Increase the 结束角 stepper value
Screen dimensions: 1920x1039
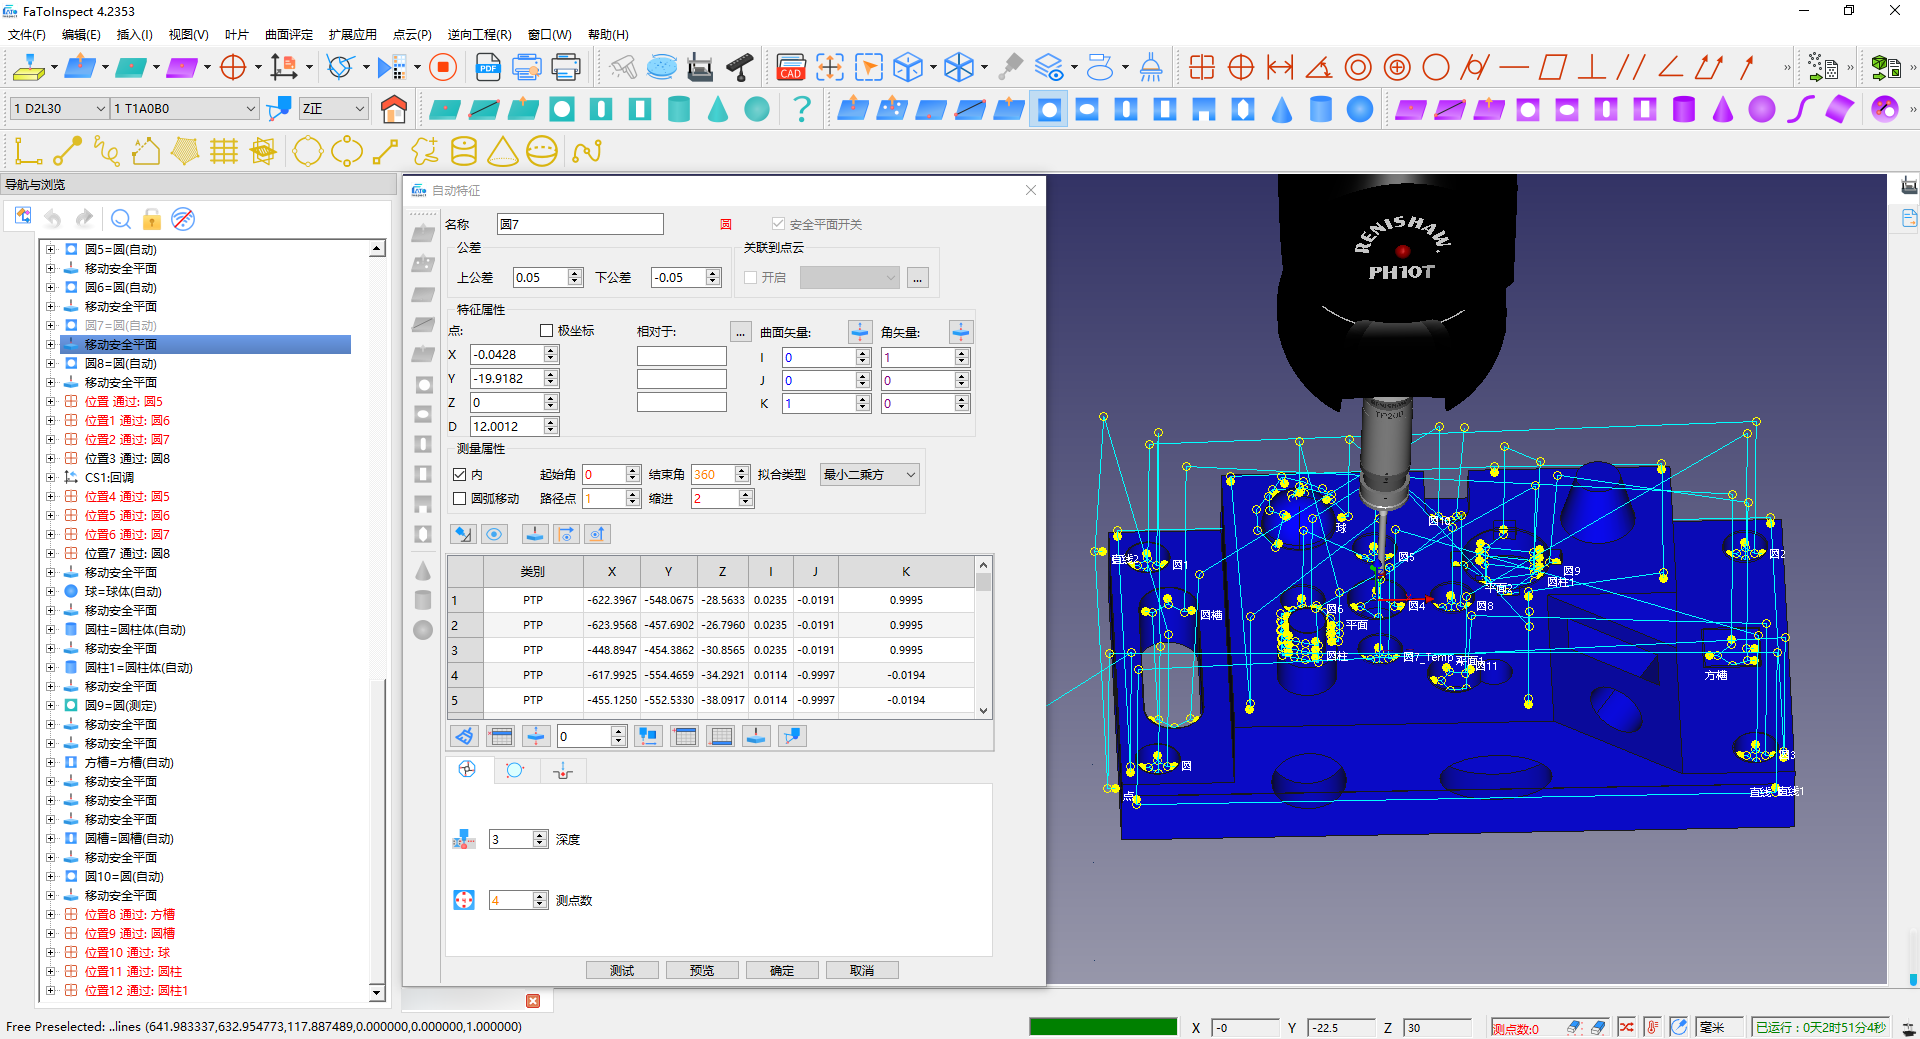point(742,470)
